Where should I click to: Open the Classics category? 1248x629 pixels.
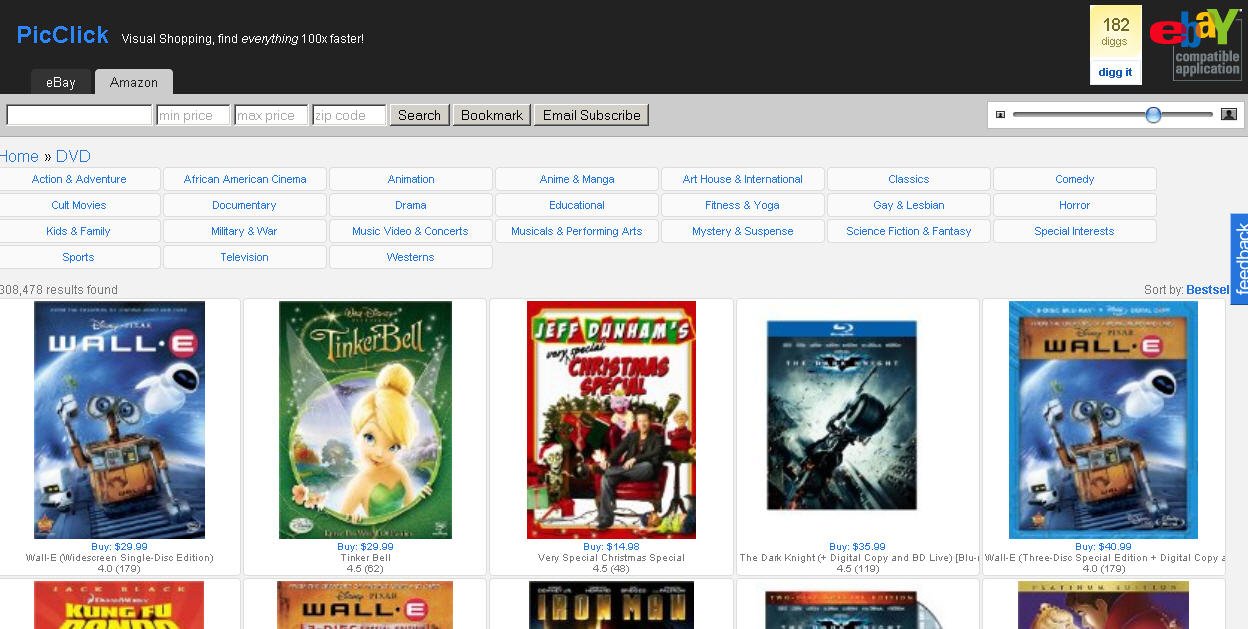(x=909, y=179)
